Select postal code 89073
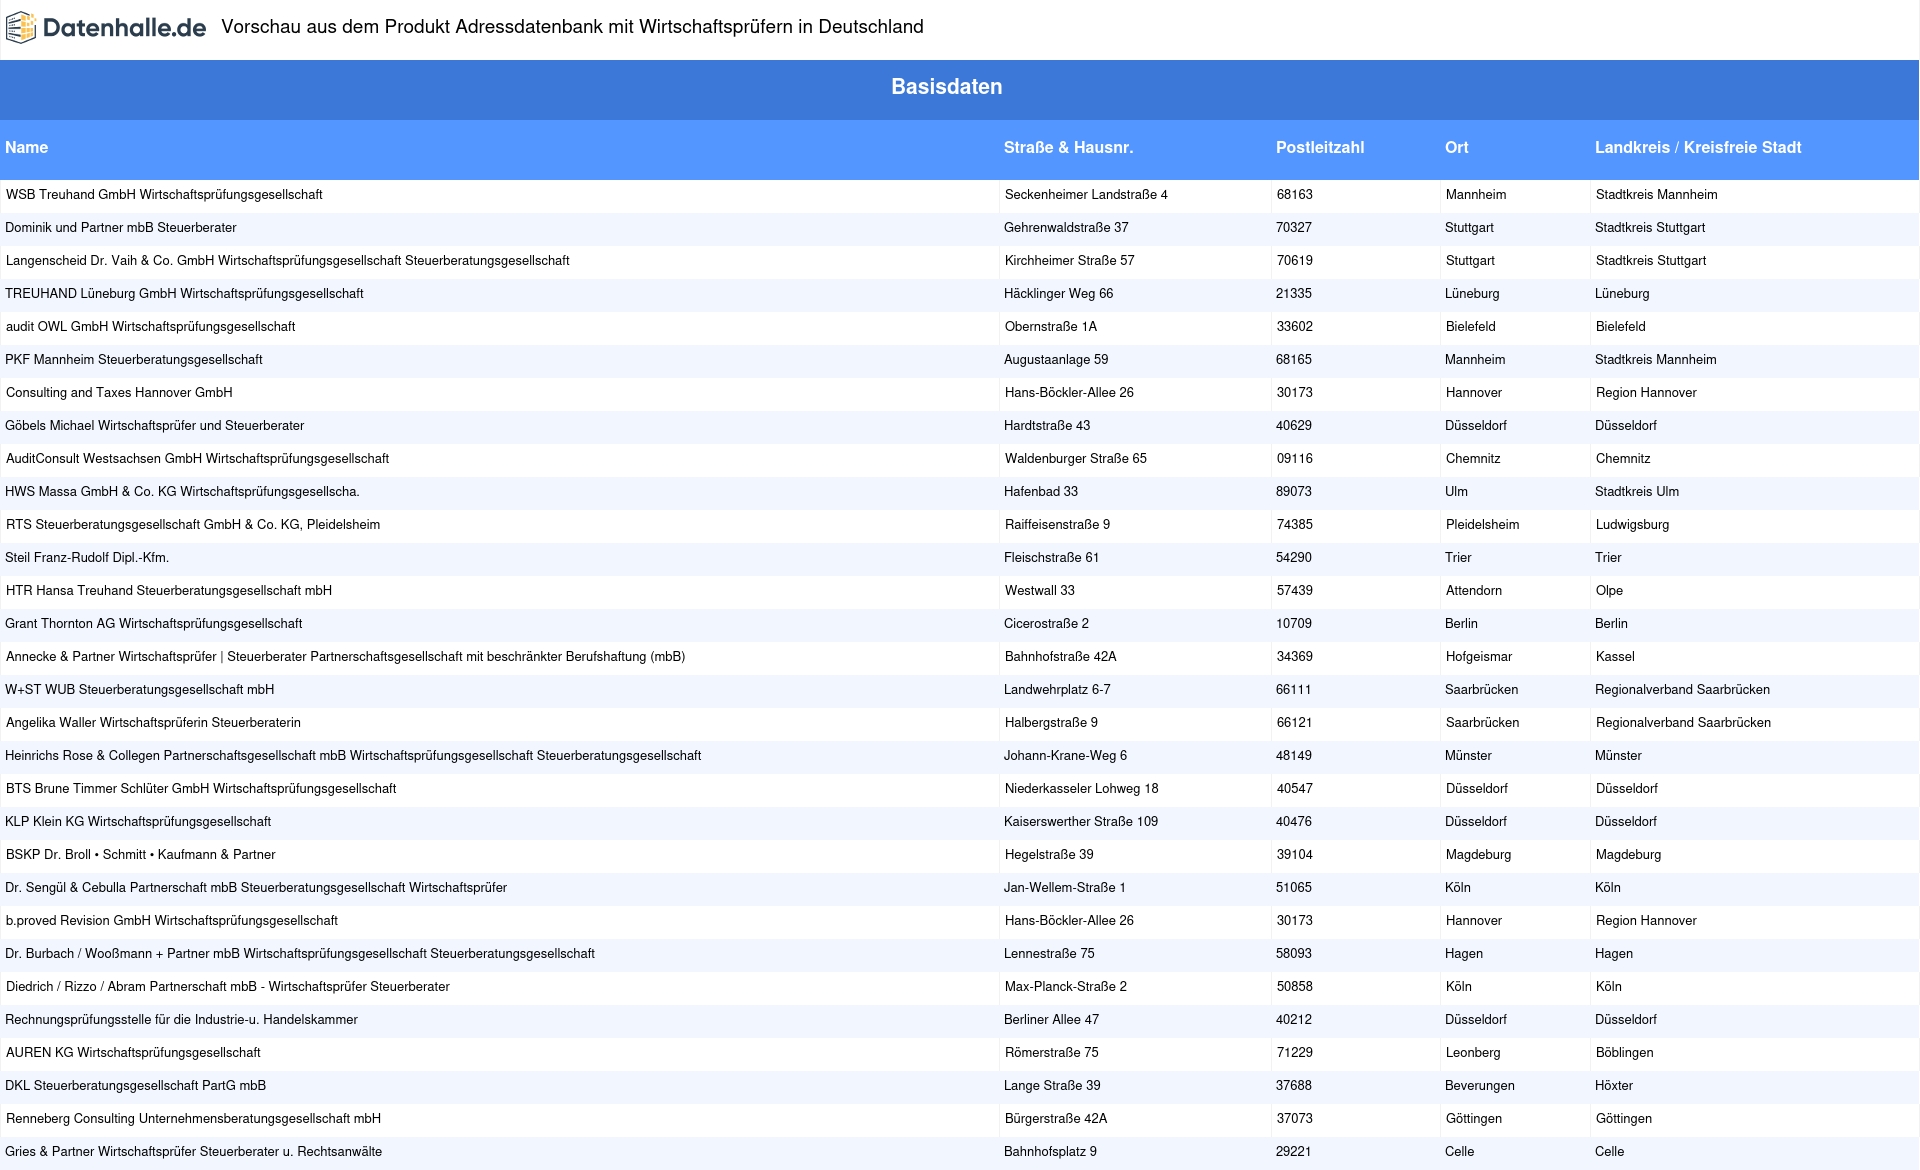1920x1170 pixels. (1294, 492)
